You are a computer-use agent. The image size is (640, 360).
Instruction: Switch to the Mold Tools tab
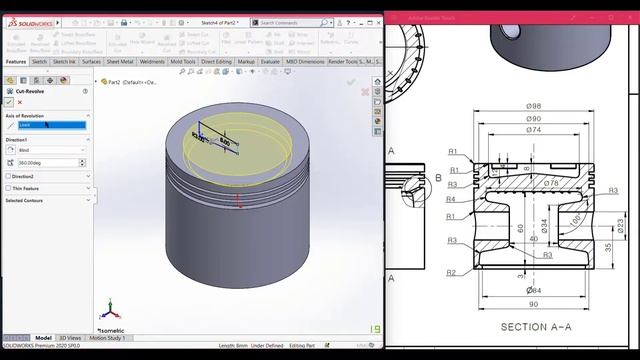coord(182,62)
